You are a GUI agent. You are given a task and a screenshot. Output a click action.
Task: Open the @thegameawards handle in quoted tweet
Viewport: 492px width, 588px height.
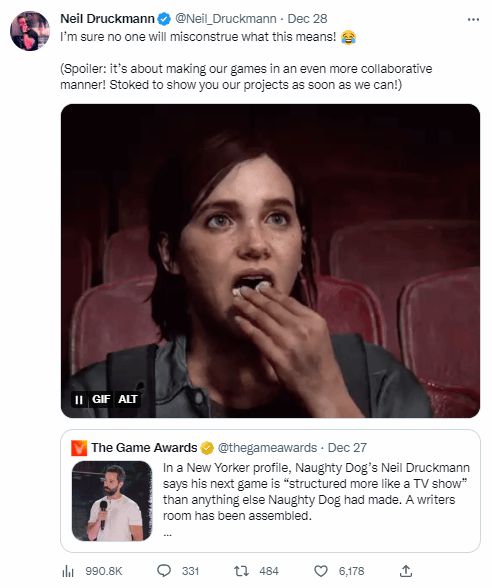[x=267, y=448]
